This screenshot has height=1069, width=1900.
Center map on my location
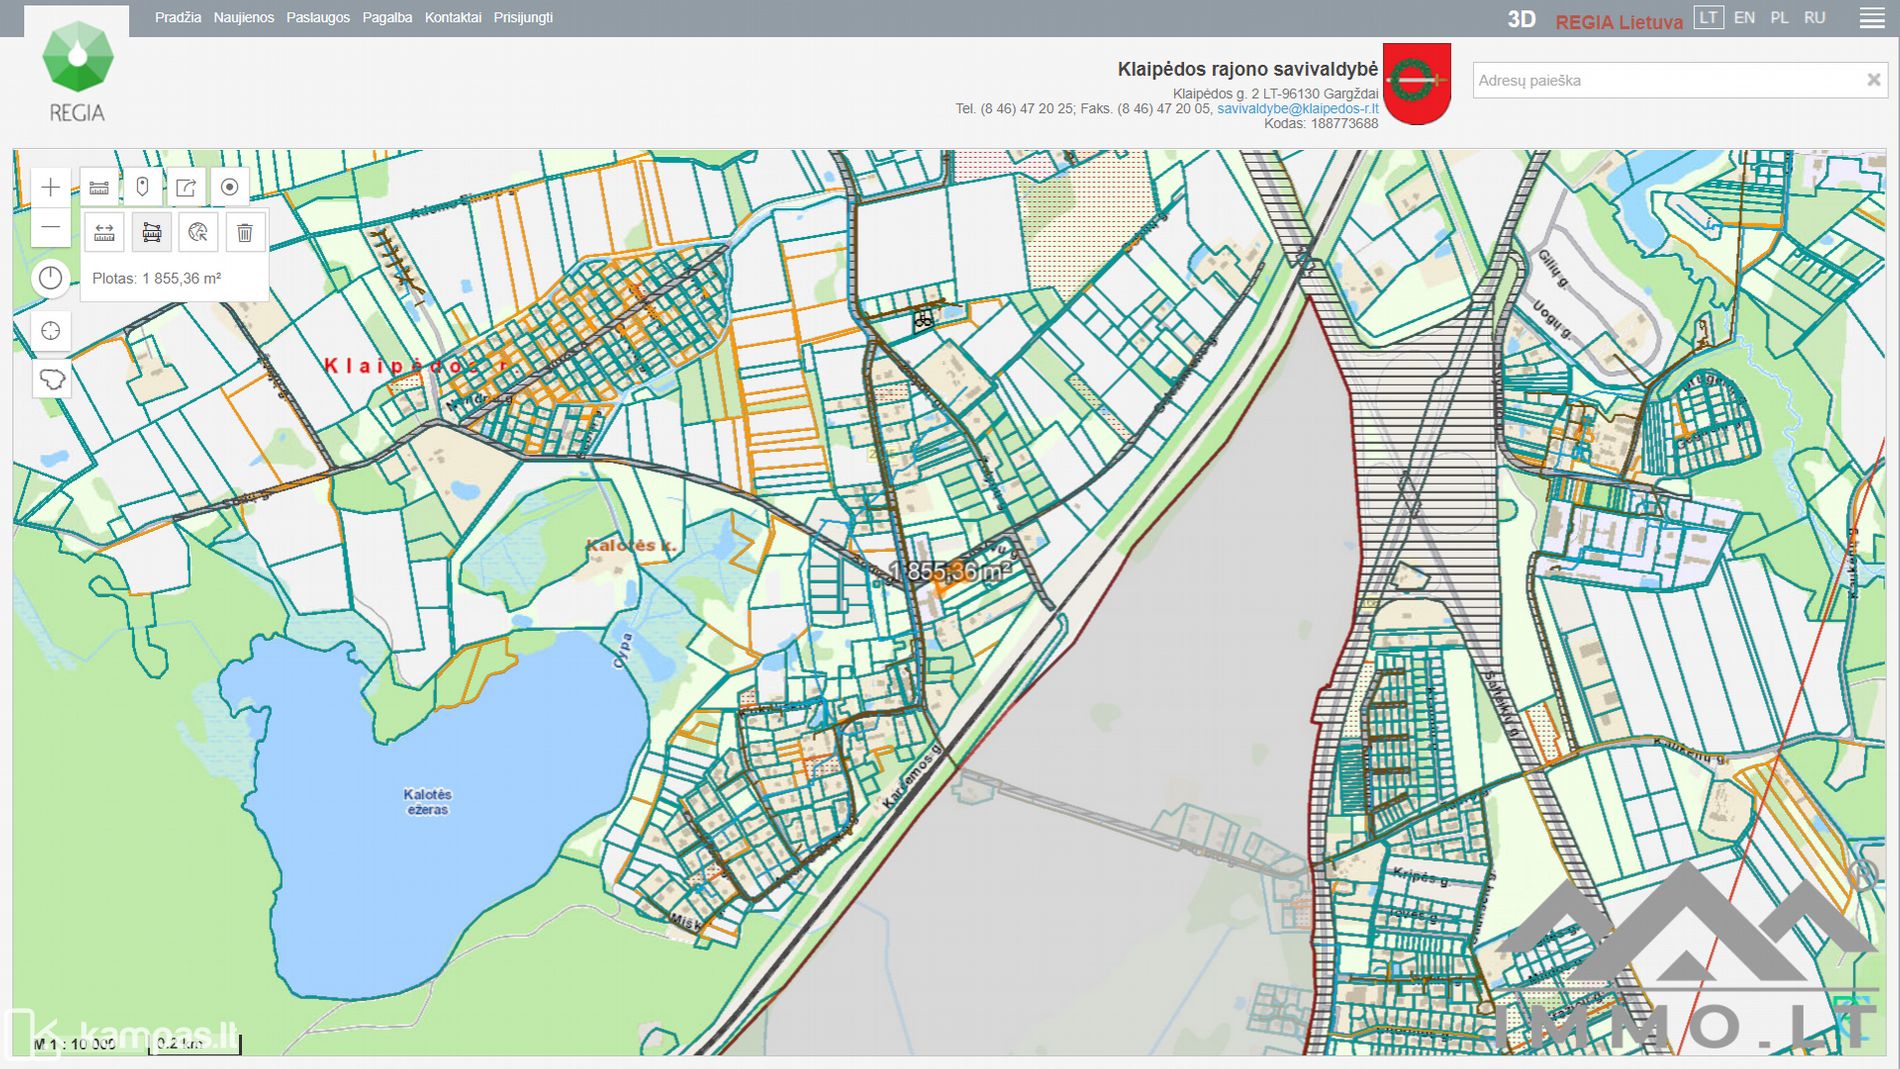click(50, 331)
